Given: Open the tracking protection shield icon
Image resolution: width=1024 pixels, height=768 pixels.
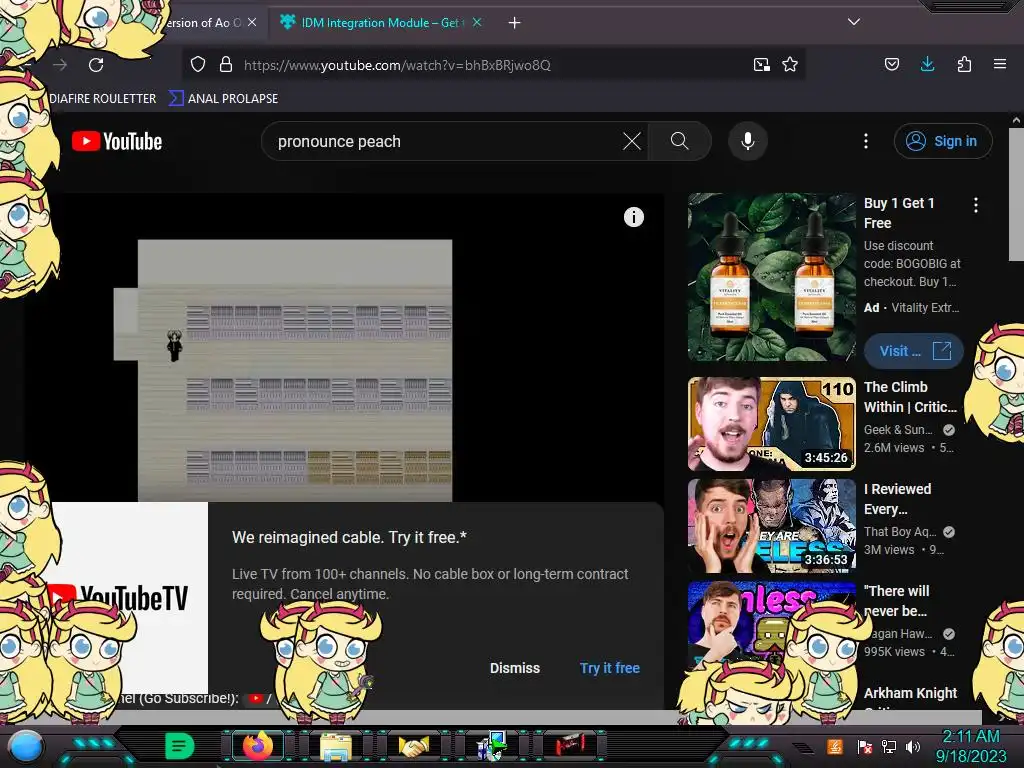Looking at the screenshot, I should click(198, 65).
